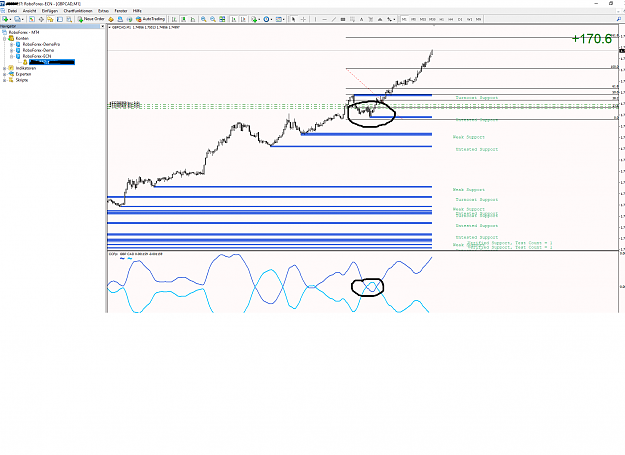
Task: Toggle the Market Watch window icon
Action: pos(31,19)
